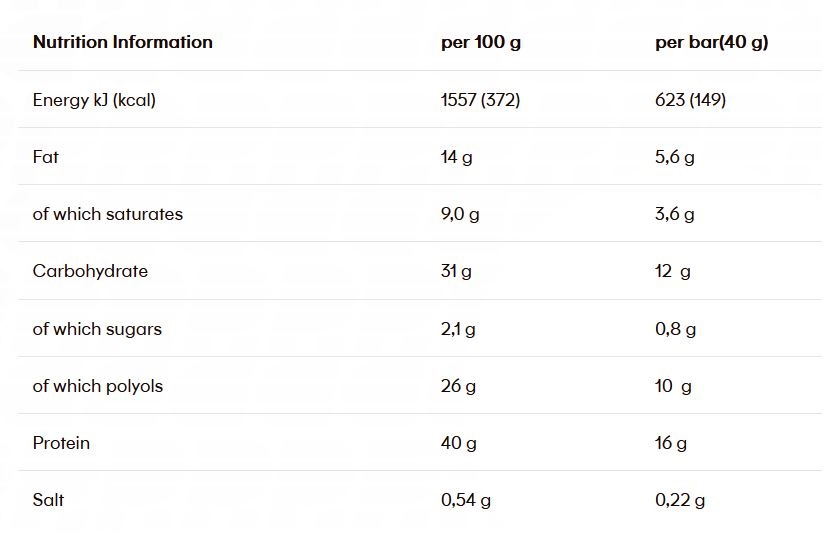Click the 'Carbohydrate' row label
This screenshot has height=534, width=836.
click(x=90, y=271)
